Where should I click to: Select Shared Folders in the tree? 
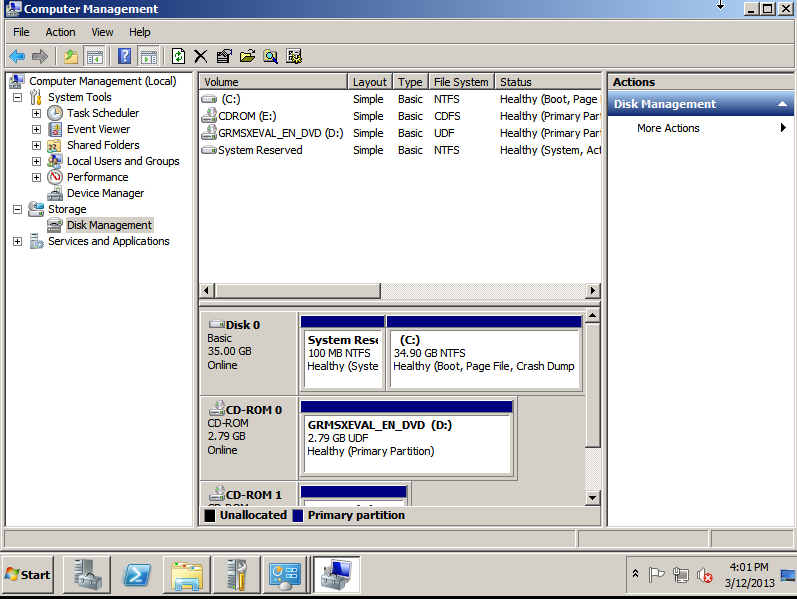pyautogui.click(x=103, y=145)
